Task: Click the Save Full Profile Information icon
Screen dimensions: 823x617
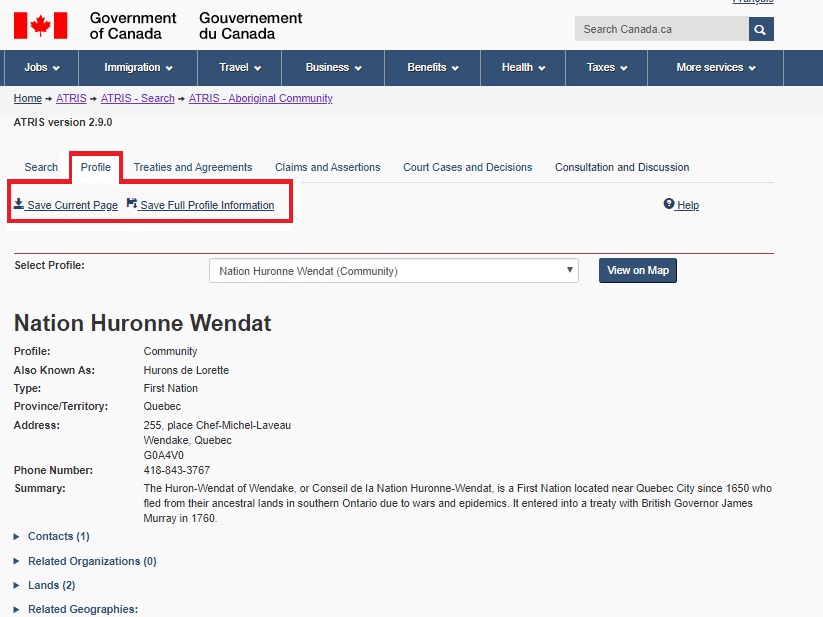Action: click(132, 204)
